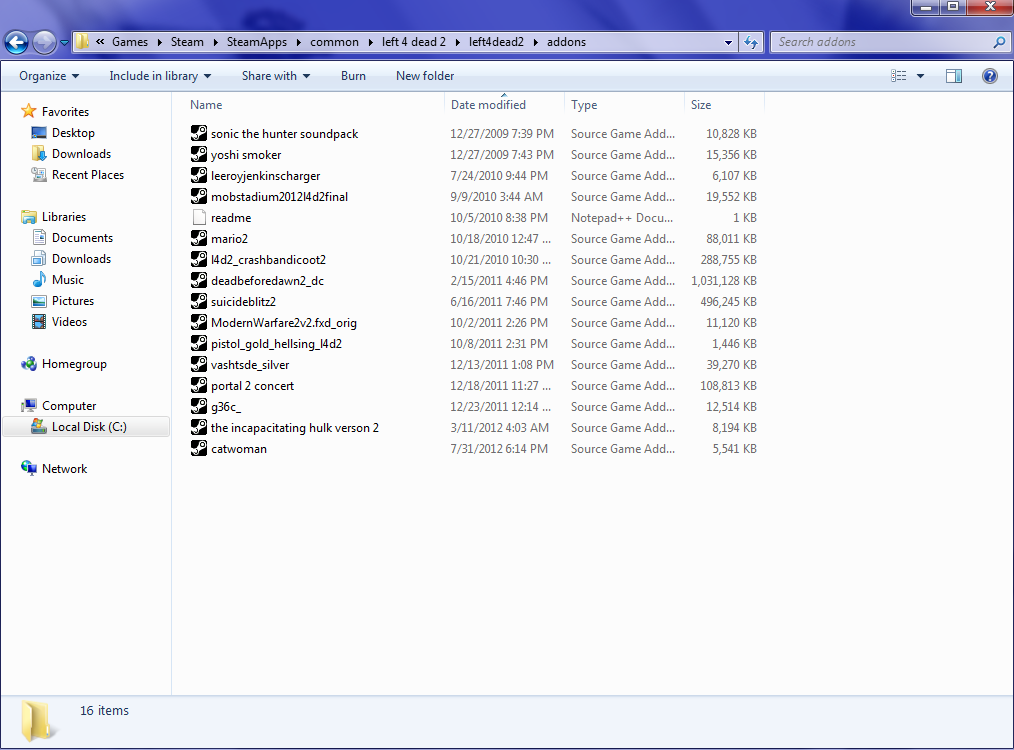Open Recent Places
Screen dimensions: 1014x750
88,175
